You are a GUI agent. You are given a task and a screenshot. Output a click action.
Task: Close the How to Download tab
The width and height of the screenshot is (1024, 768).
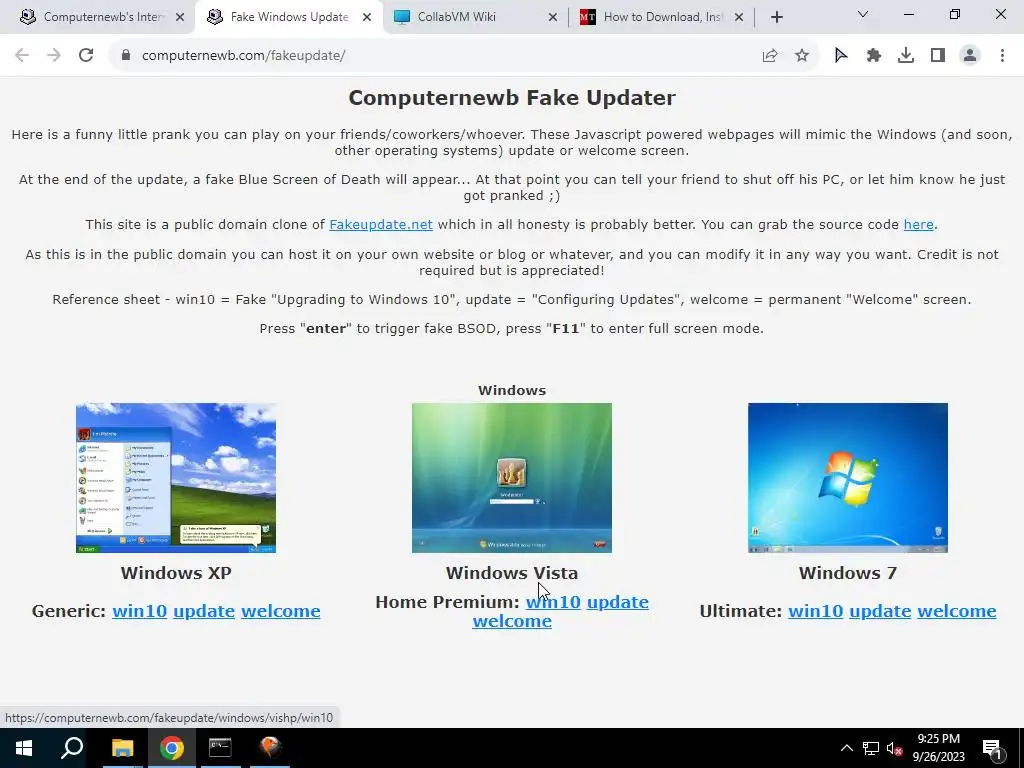[739, 17]
